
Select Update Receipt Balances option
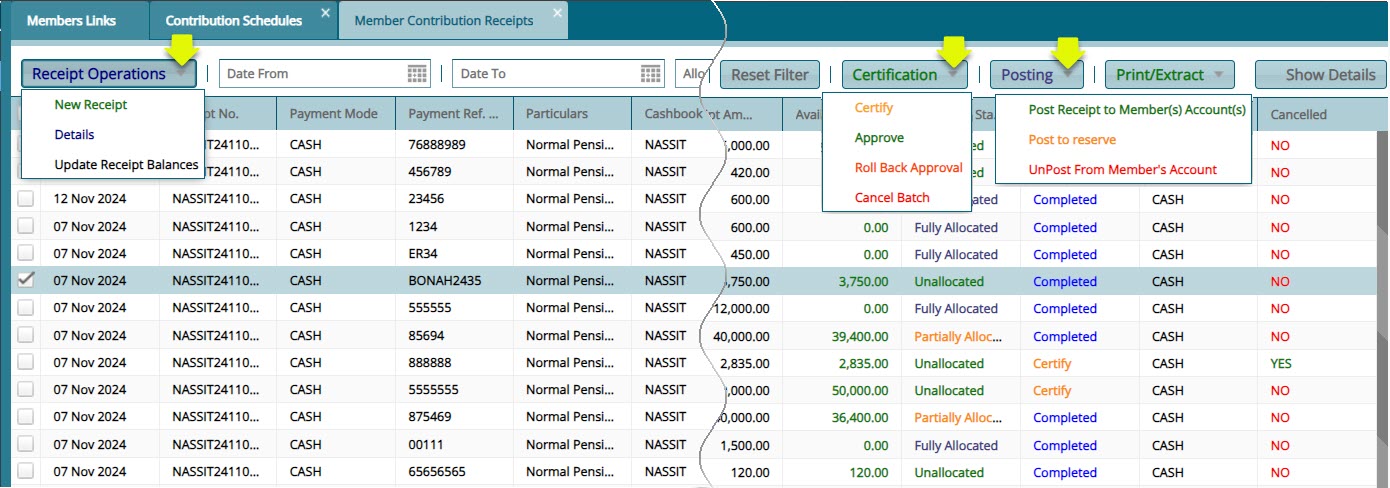(x=126, y=165)
